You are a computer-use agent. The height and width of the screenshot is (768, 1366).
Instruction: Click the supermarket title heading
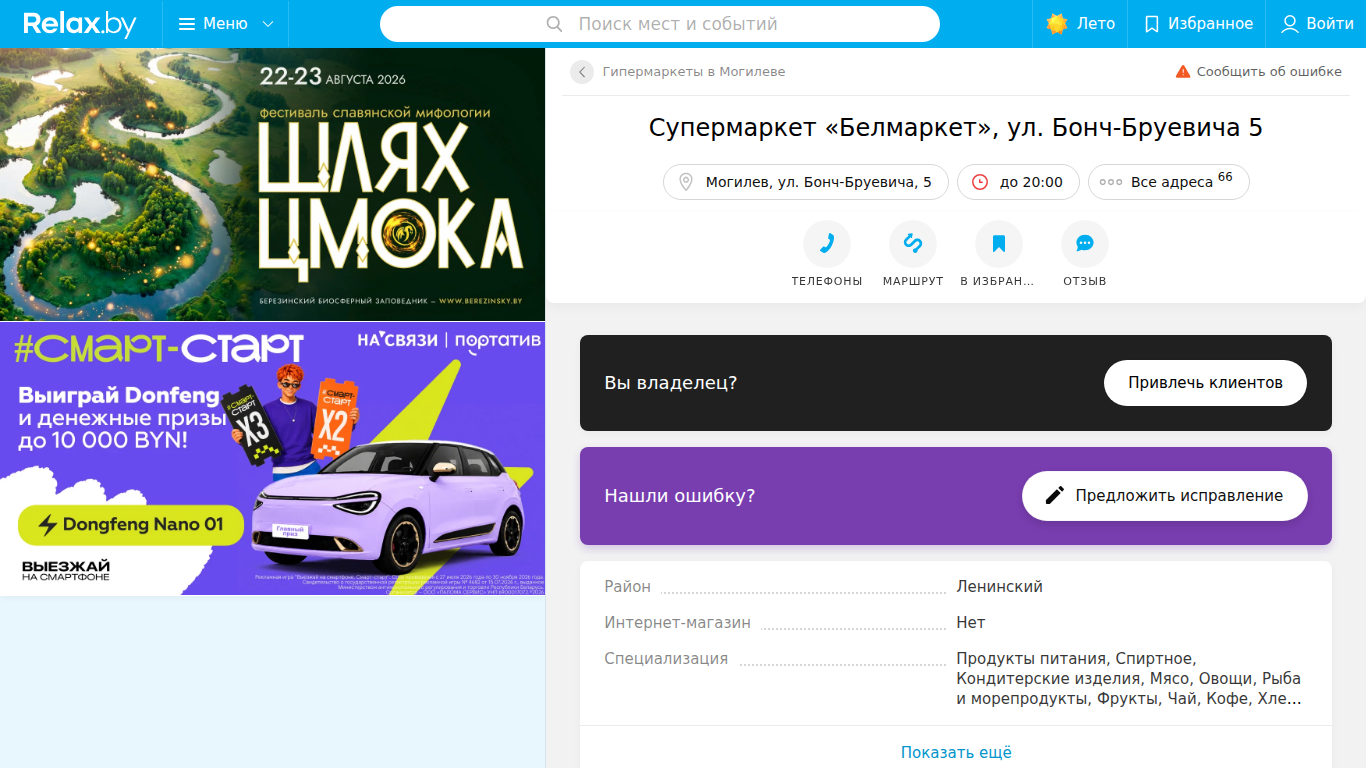955,128
